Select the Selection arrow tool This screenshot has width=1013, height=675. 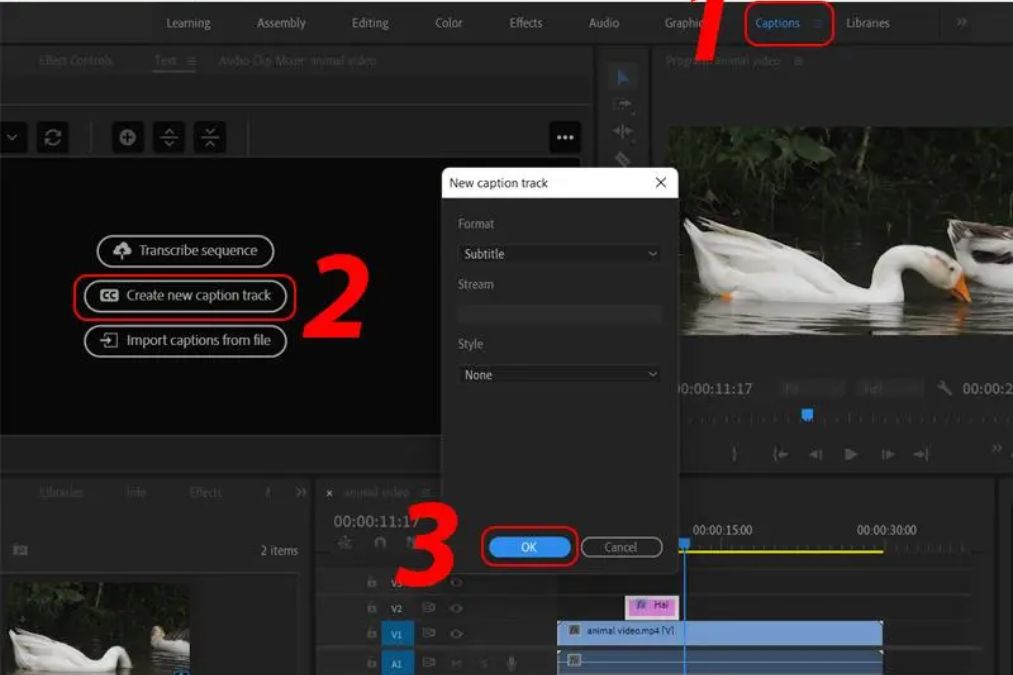click(x=622, y=78)
